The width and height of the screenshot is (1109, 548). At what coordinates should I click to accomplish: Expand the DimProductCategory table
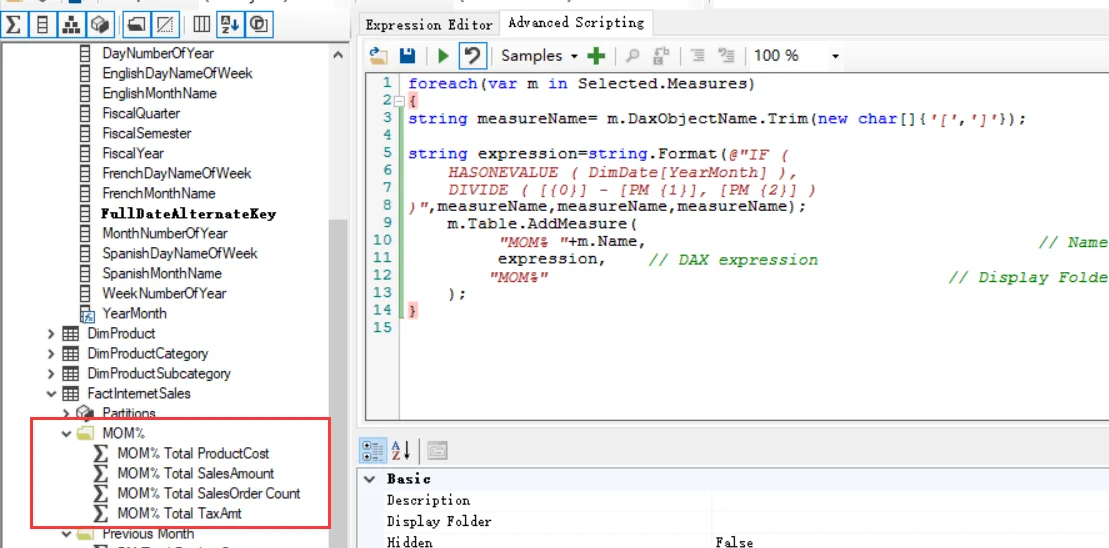pos(50,353)
